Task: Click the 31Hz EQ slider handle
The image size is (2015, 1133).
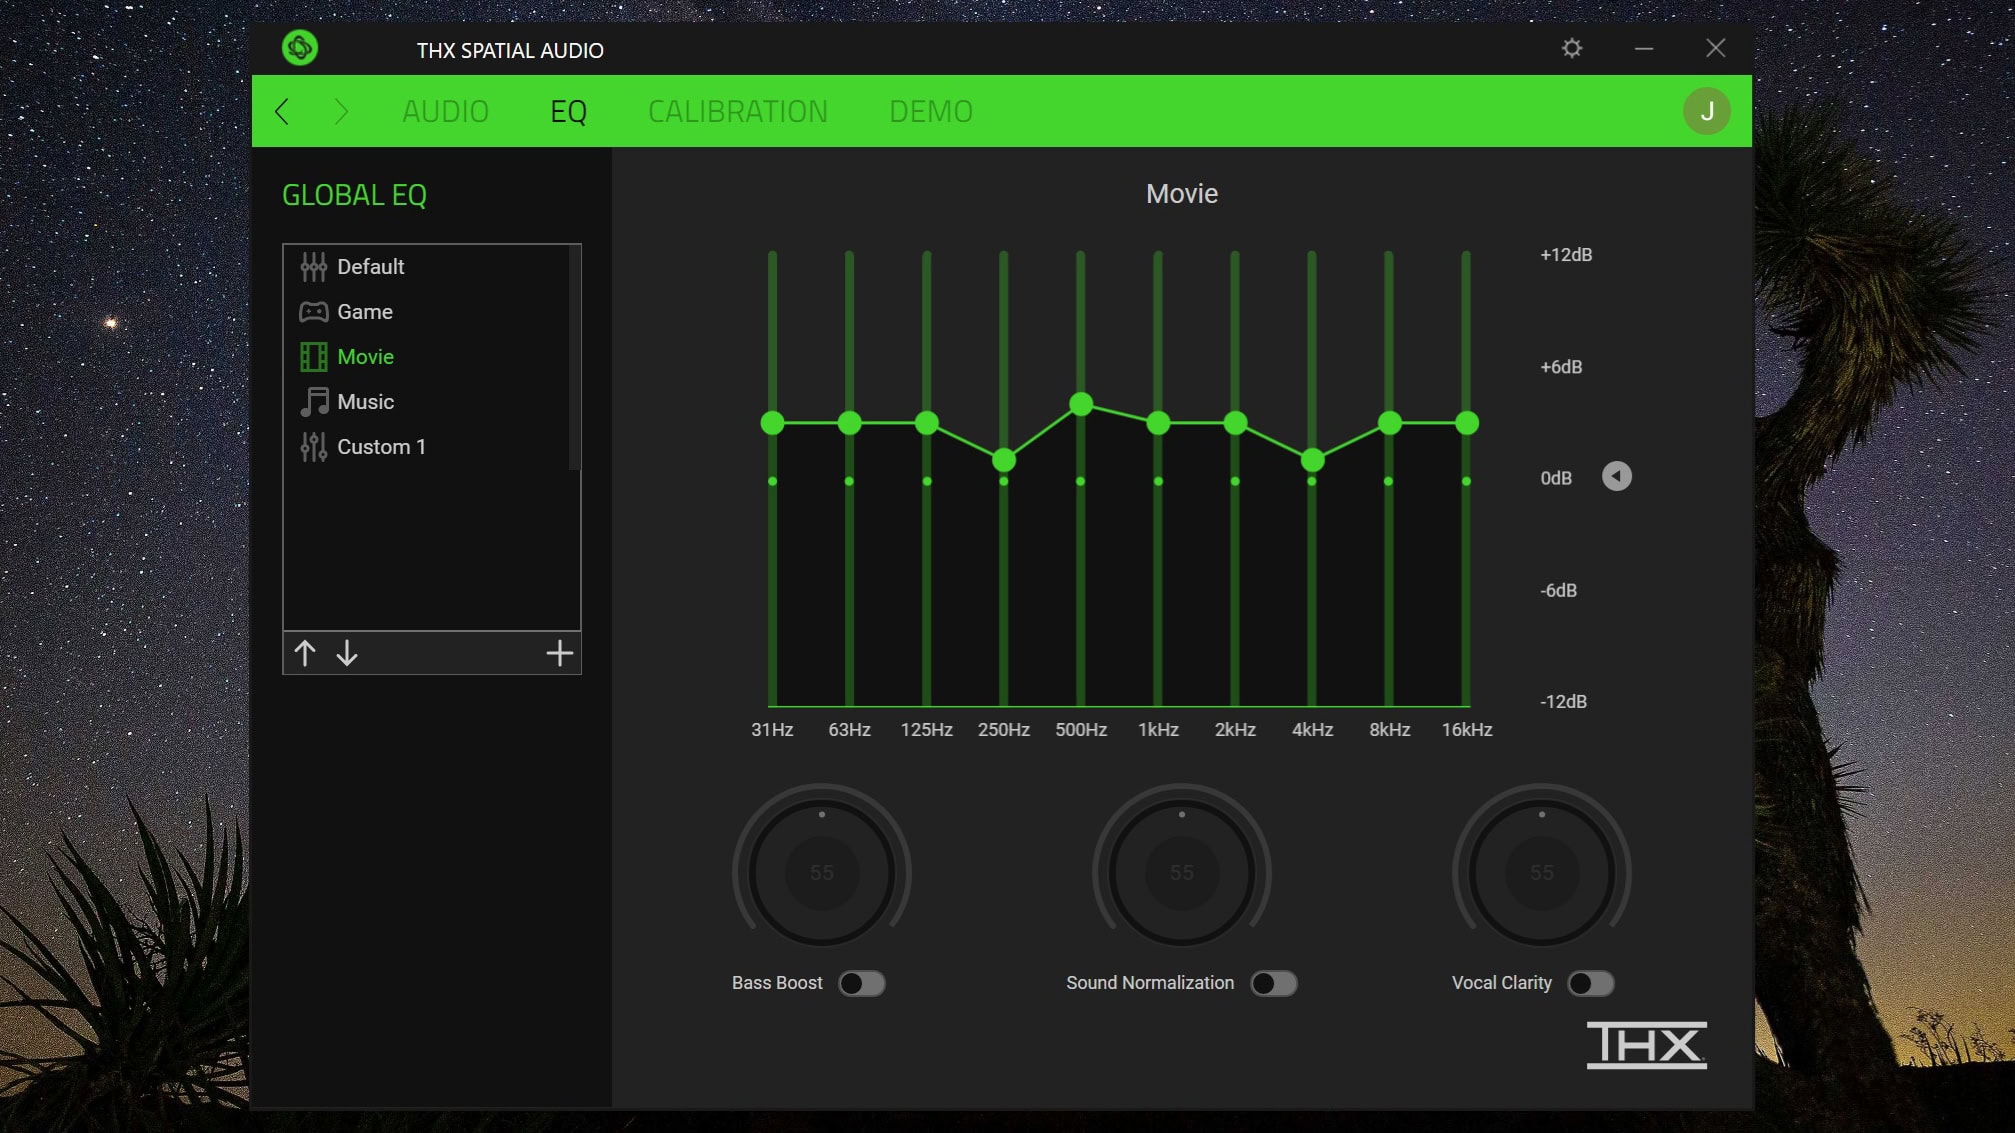Action: [772, 423]
